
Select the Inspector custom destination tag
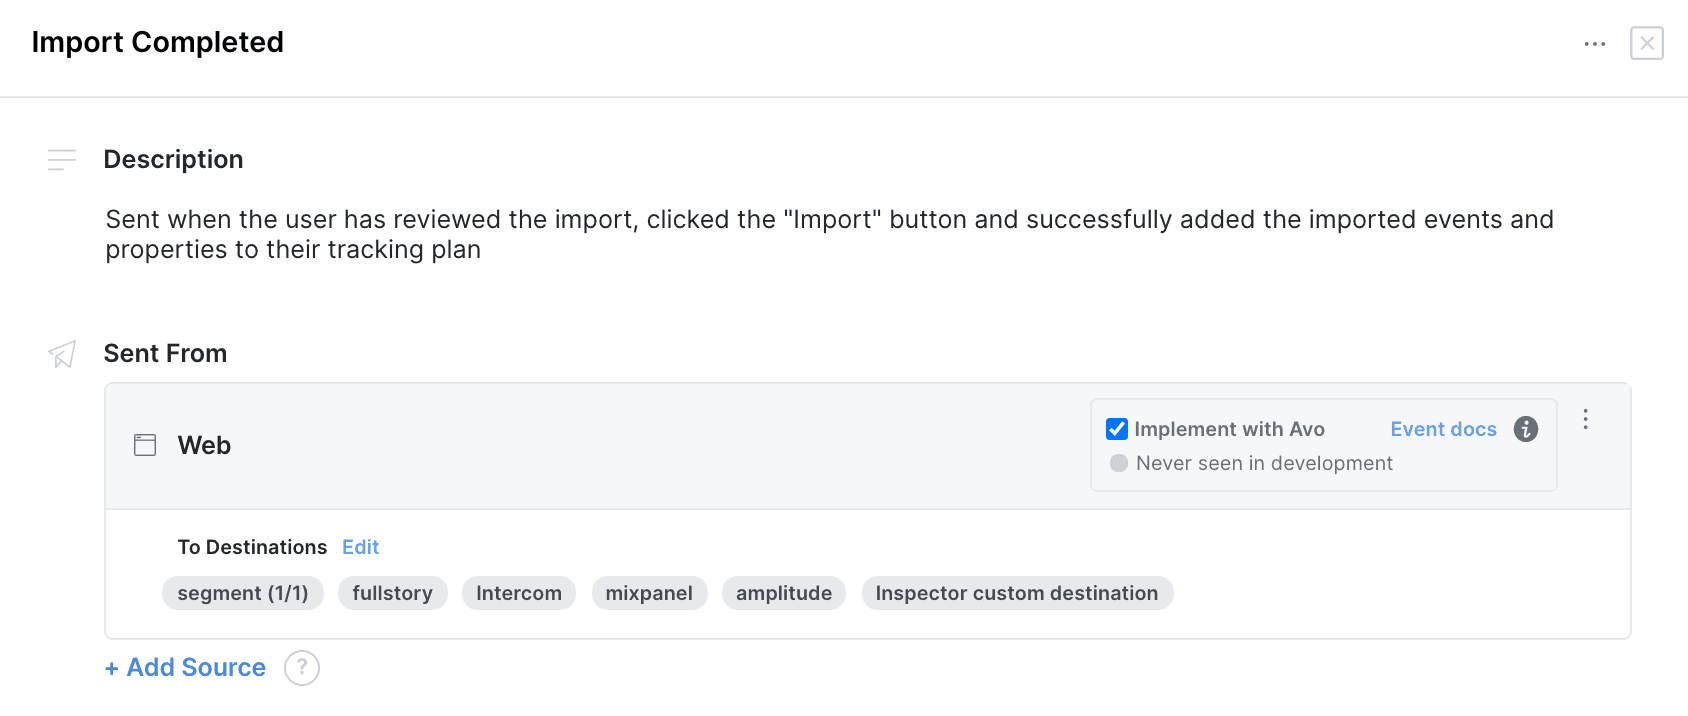tap(1017, 592)
